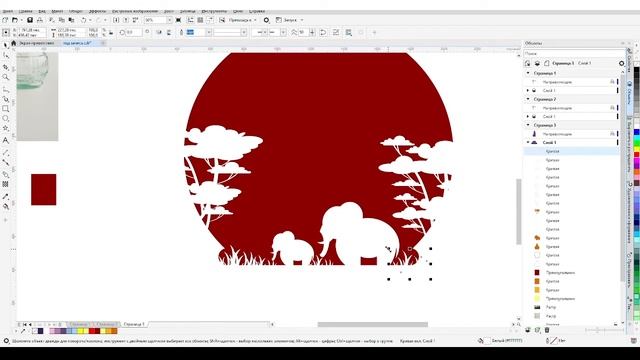
Task: Select the highlighted Кривая row
Action: [571, 151]
